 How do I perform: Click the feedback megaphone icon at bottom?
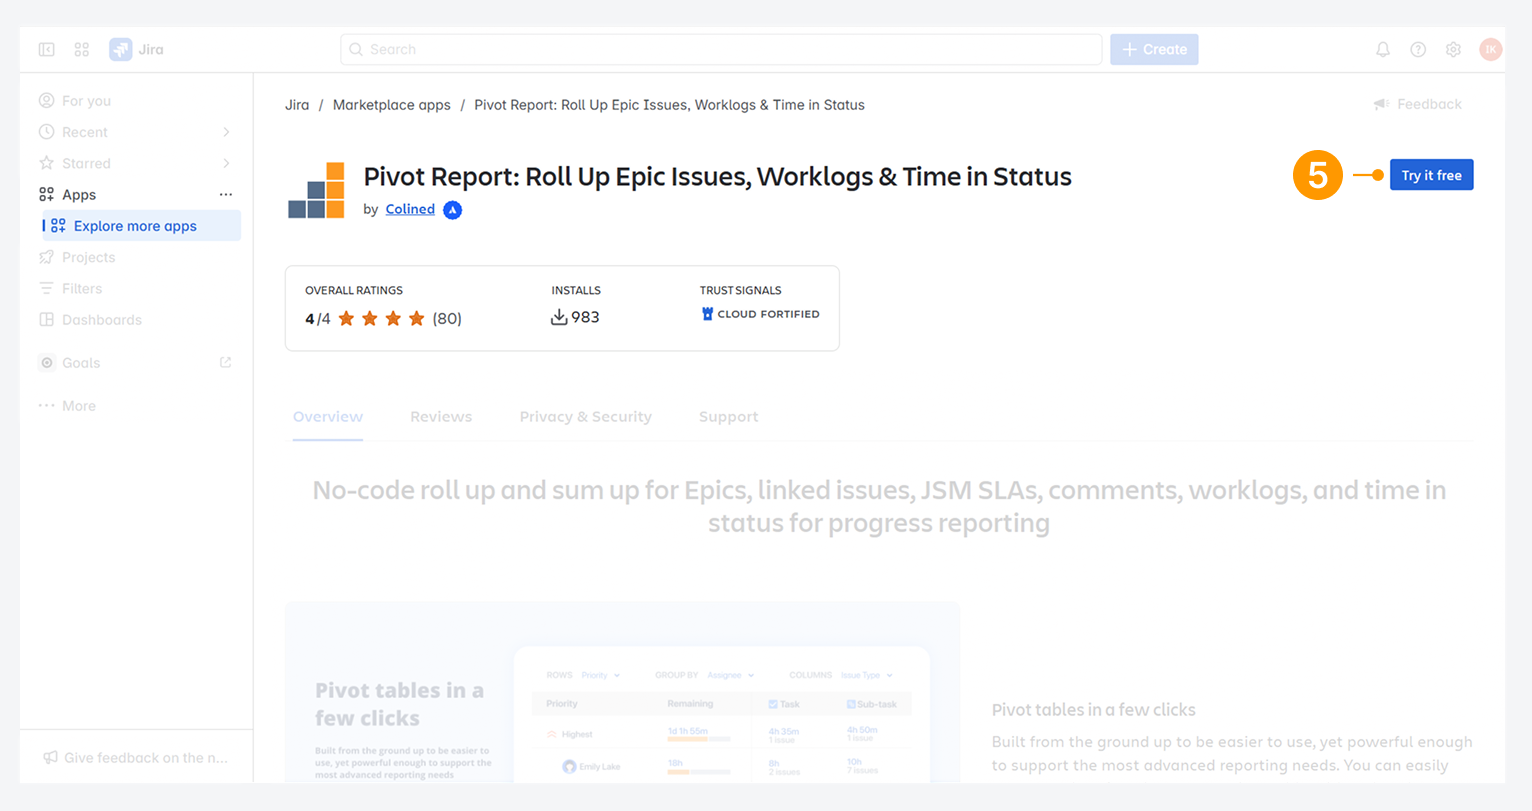[50, 758]
